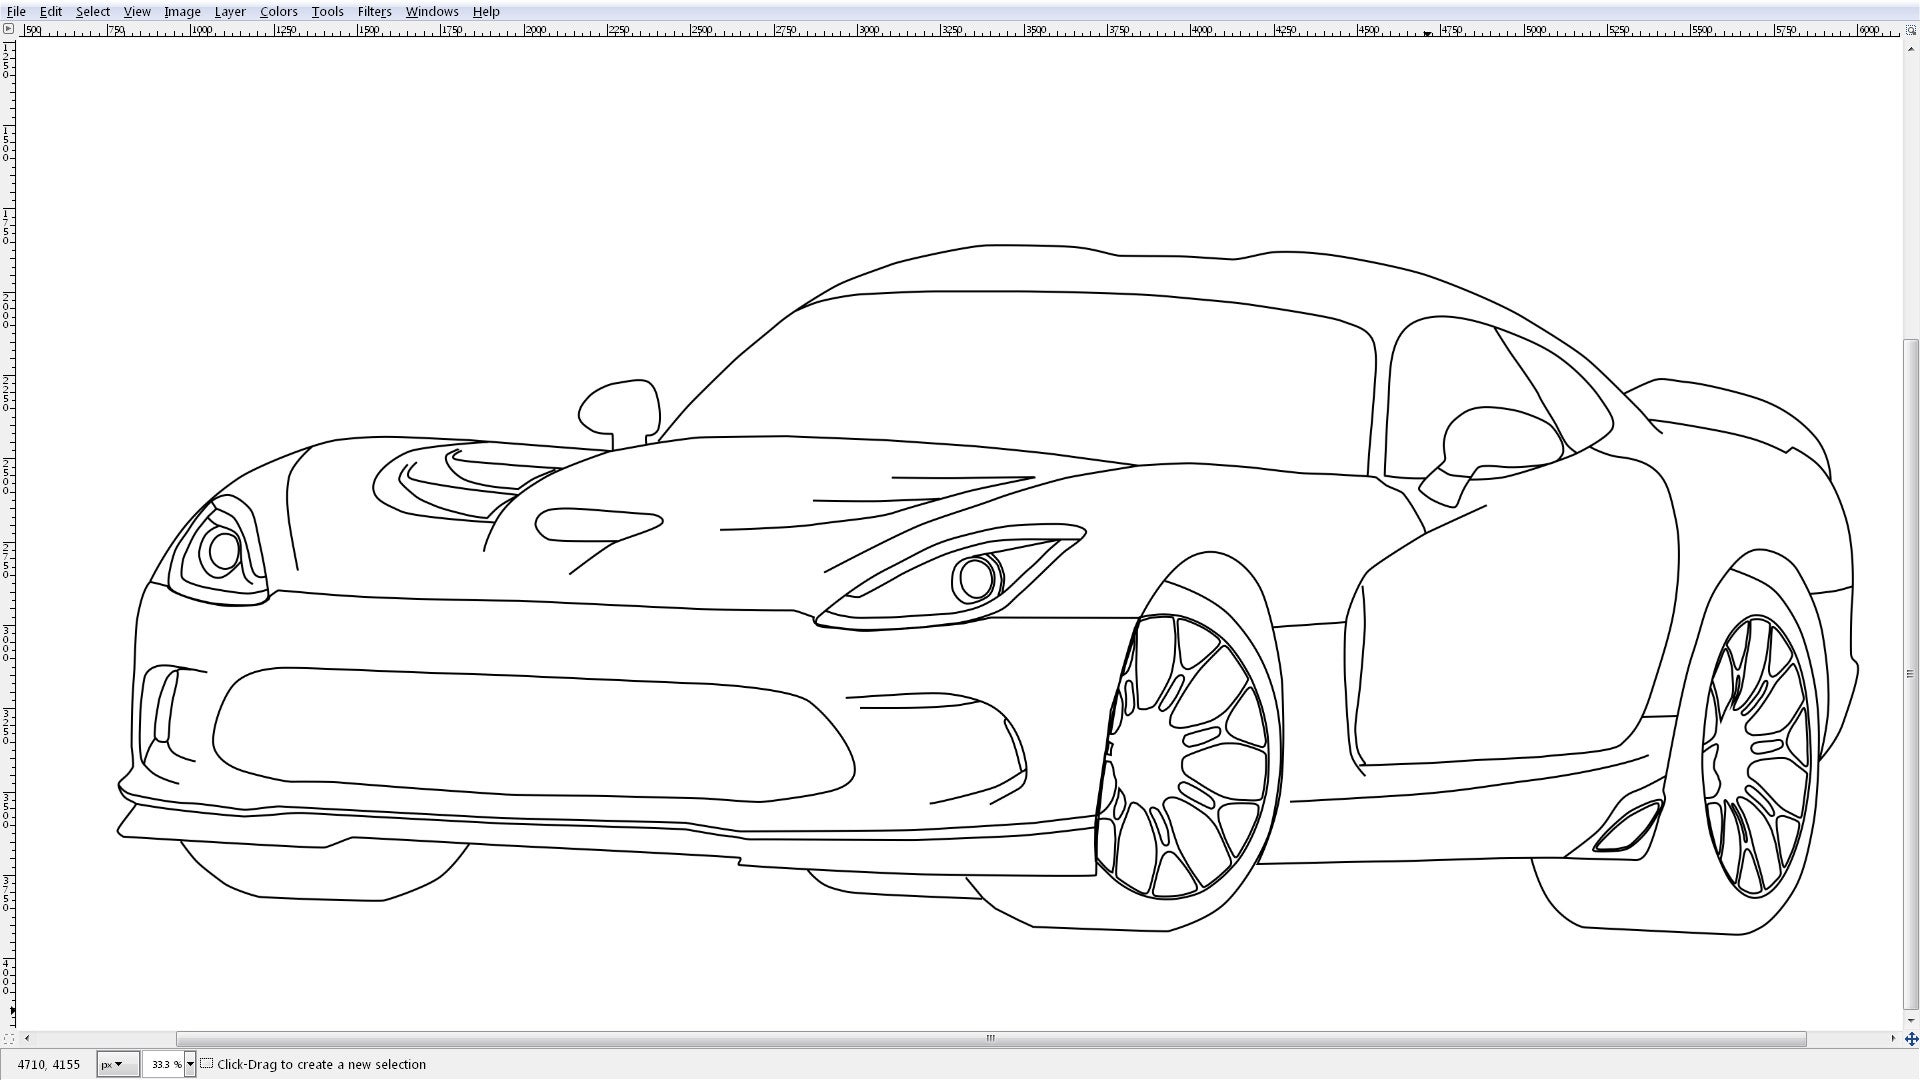Screen dimensions: 1920x1080
Task: Open the View menu
Action: tap(137, 11)
